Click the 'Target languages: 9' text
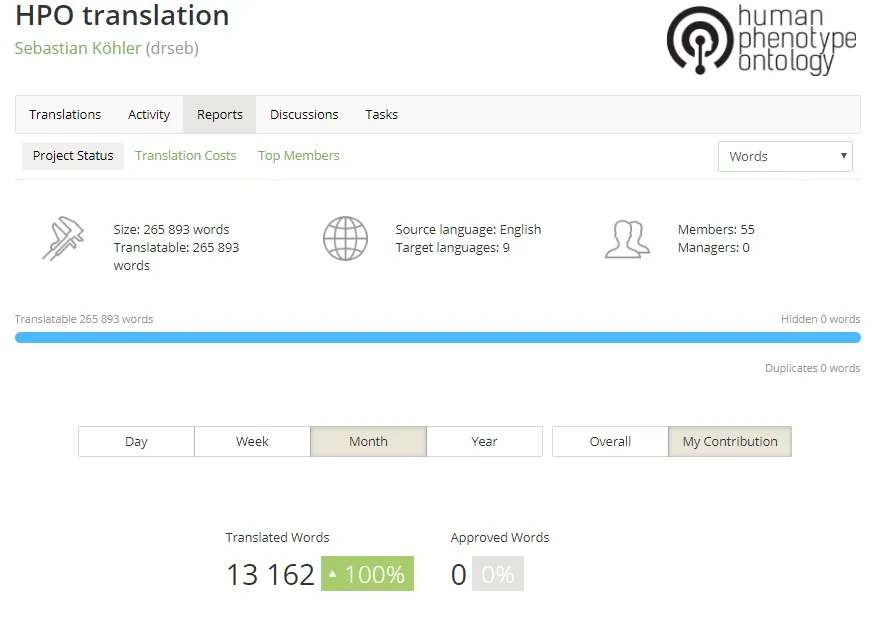 pos(452,248)
